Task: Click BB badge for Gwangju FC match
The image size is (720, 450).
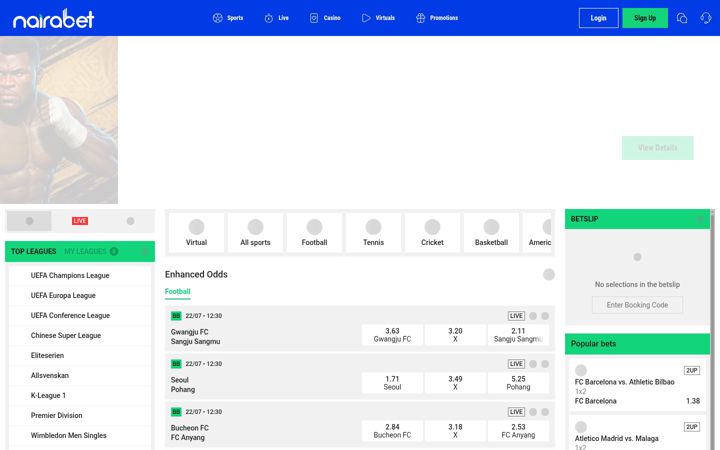Action: click(176, 316)
